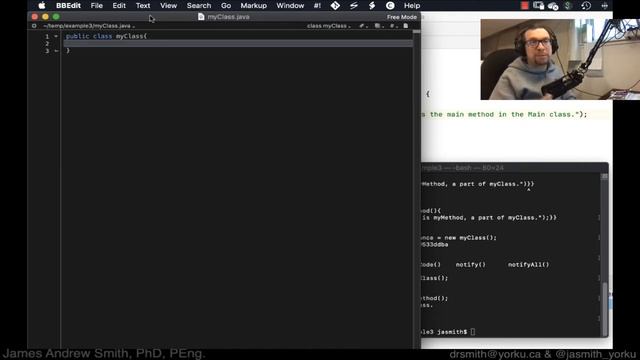This screenshot has height=360, width=640.
Task: Click line number 1 in the gutter
Action: (x=47, y=36)
